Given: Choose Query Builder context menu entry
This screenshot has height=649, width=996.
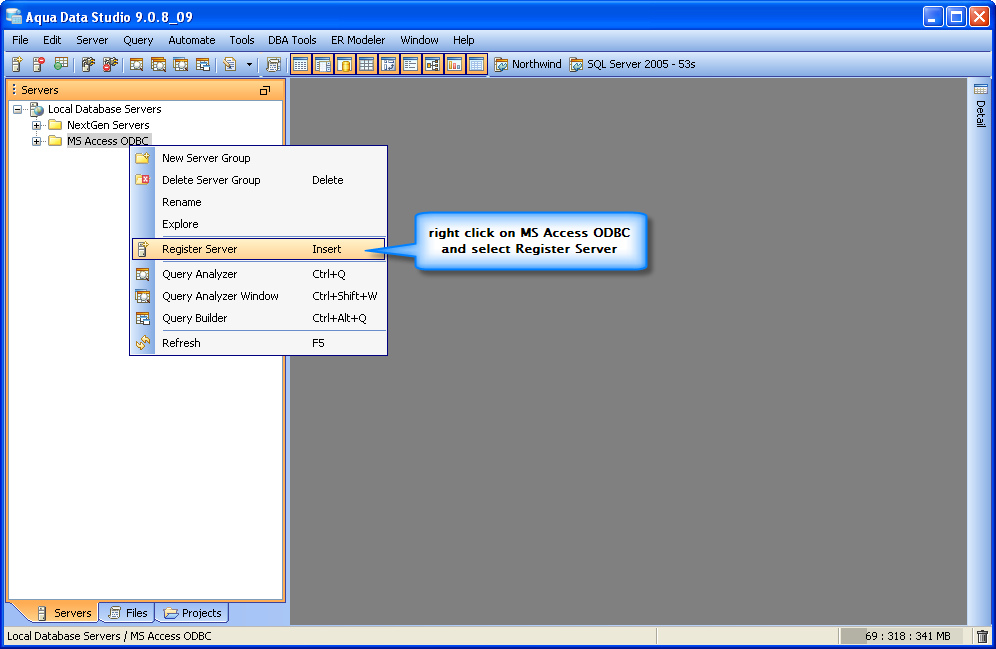Looking at the screenshot, I should pos(259,318).
